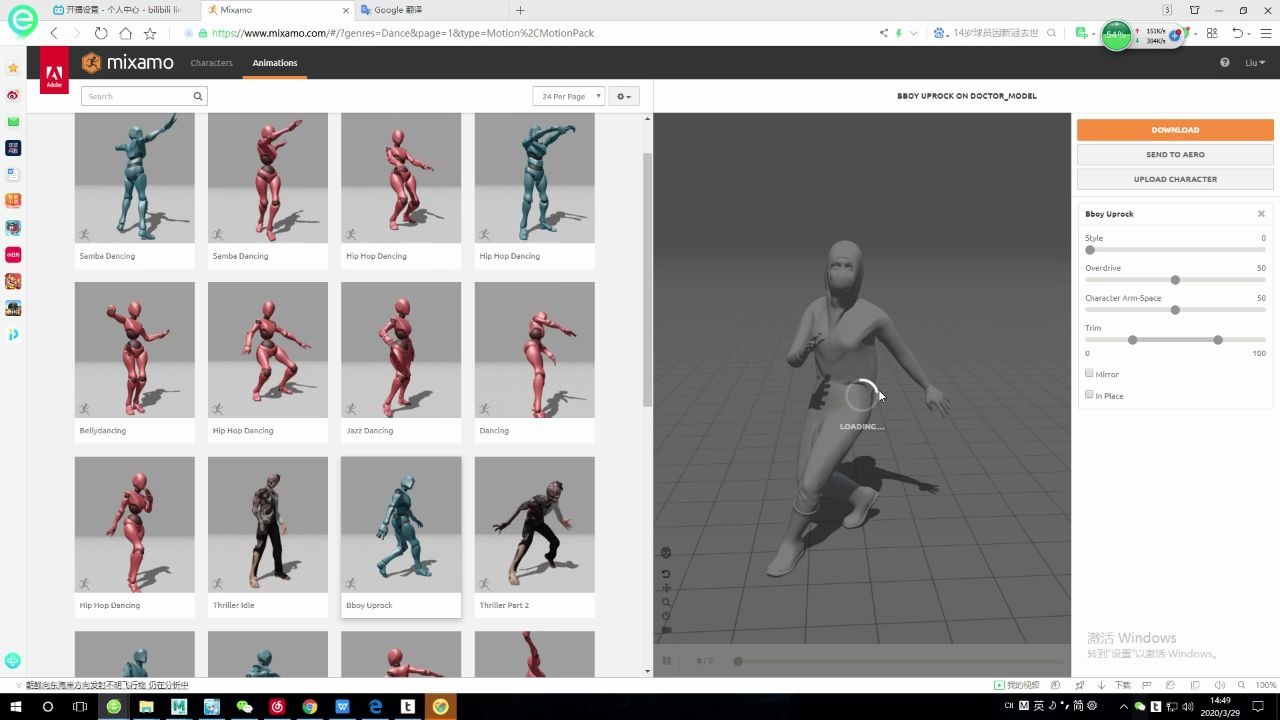Click the browser share icon

point(883,33)
